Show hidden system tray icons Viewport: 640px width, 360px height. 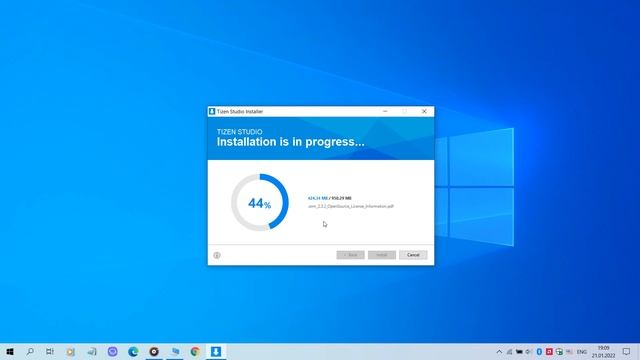coord(499,352)
